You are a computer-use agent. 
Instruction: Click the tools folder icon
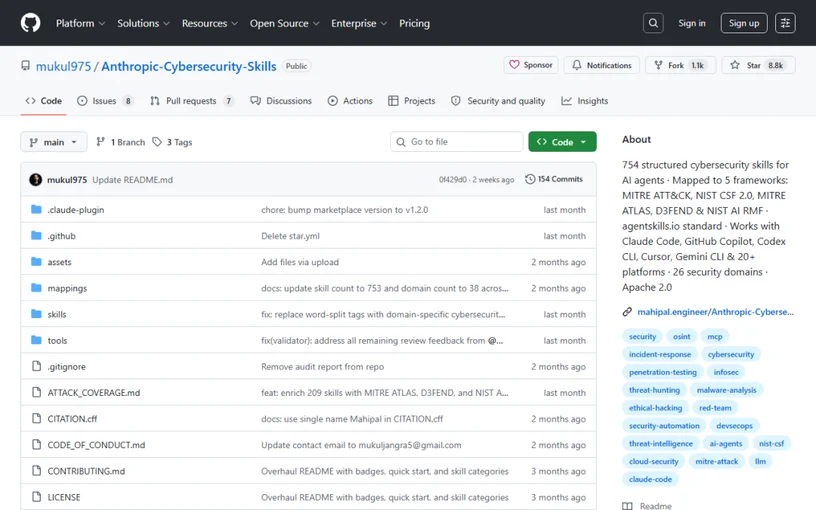tap(36, 340)
